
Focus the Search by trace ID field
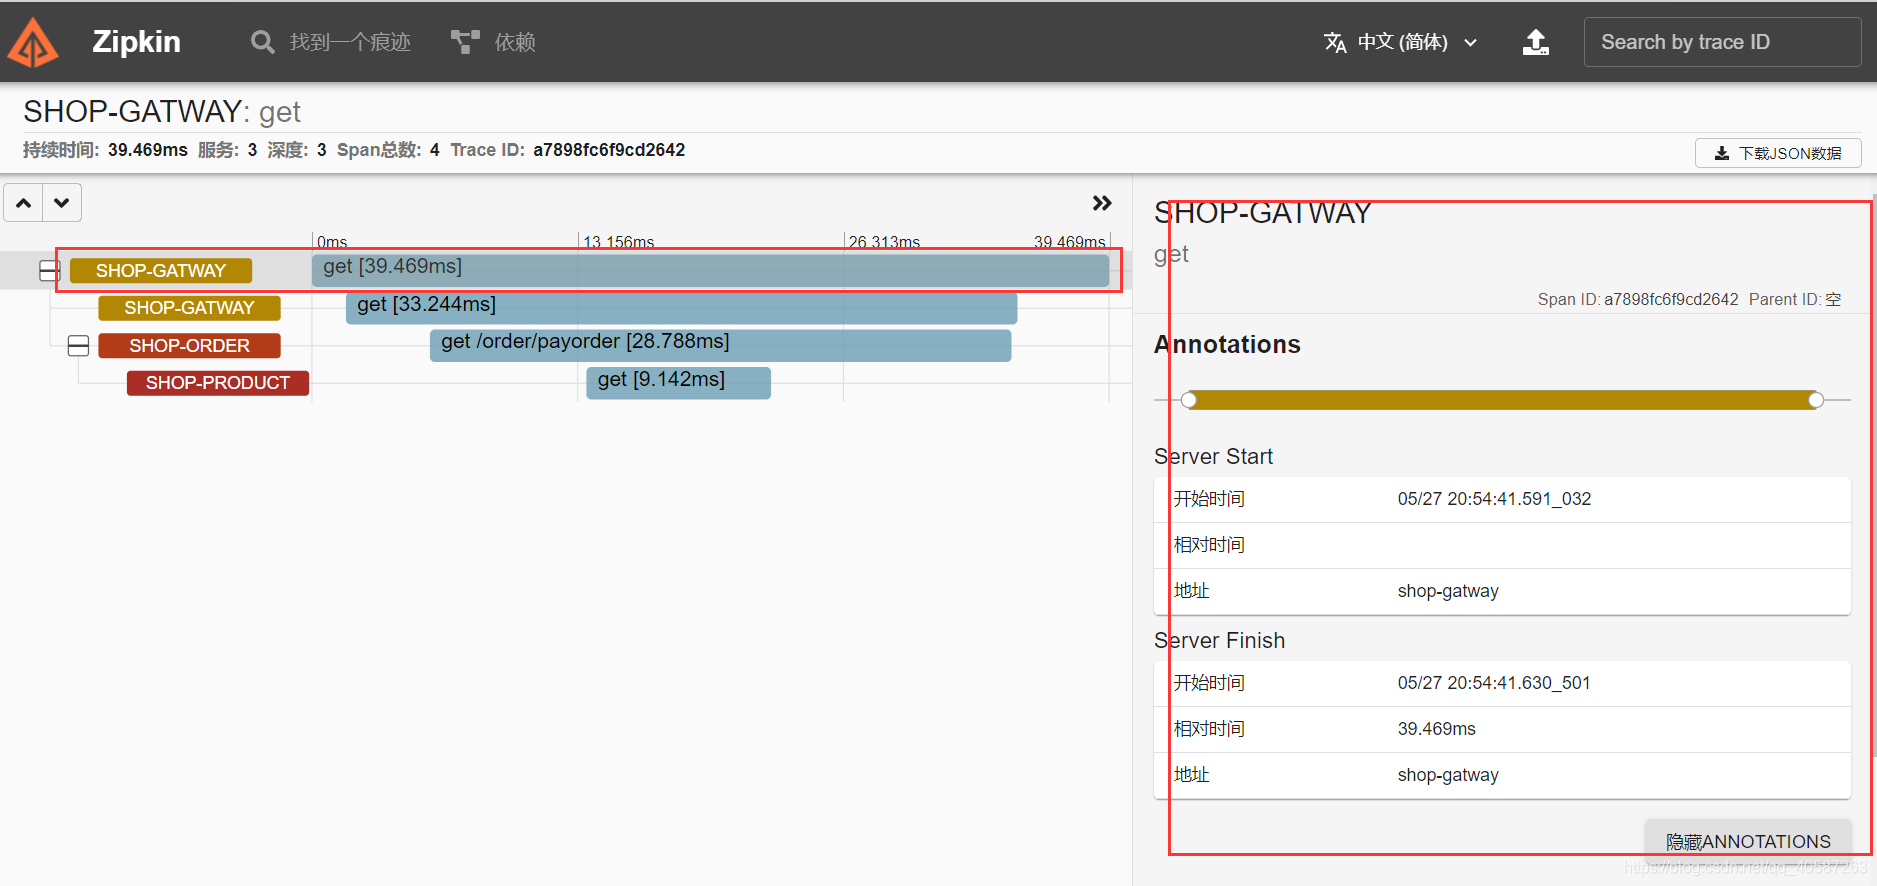coord(1722,42)
